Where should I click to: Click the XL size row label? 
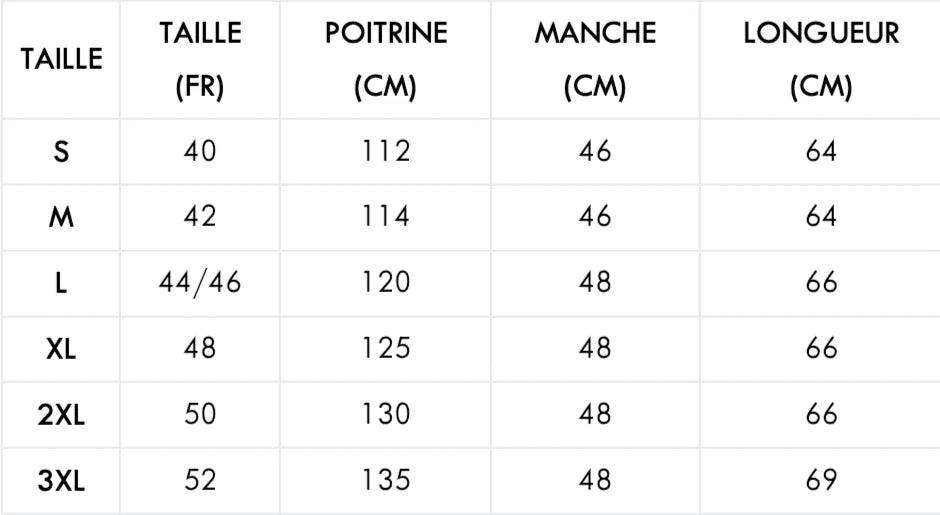[62, 349]
